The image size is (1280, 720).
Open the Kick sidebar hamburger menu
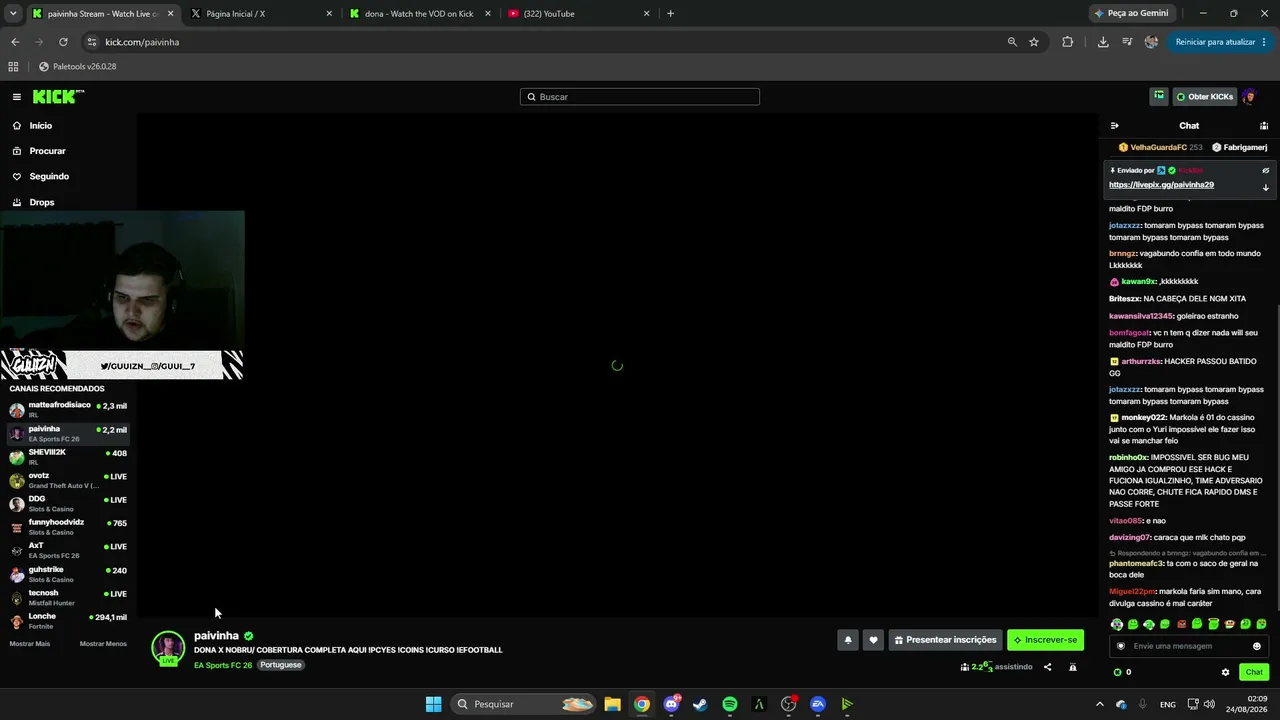(17, 97)
